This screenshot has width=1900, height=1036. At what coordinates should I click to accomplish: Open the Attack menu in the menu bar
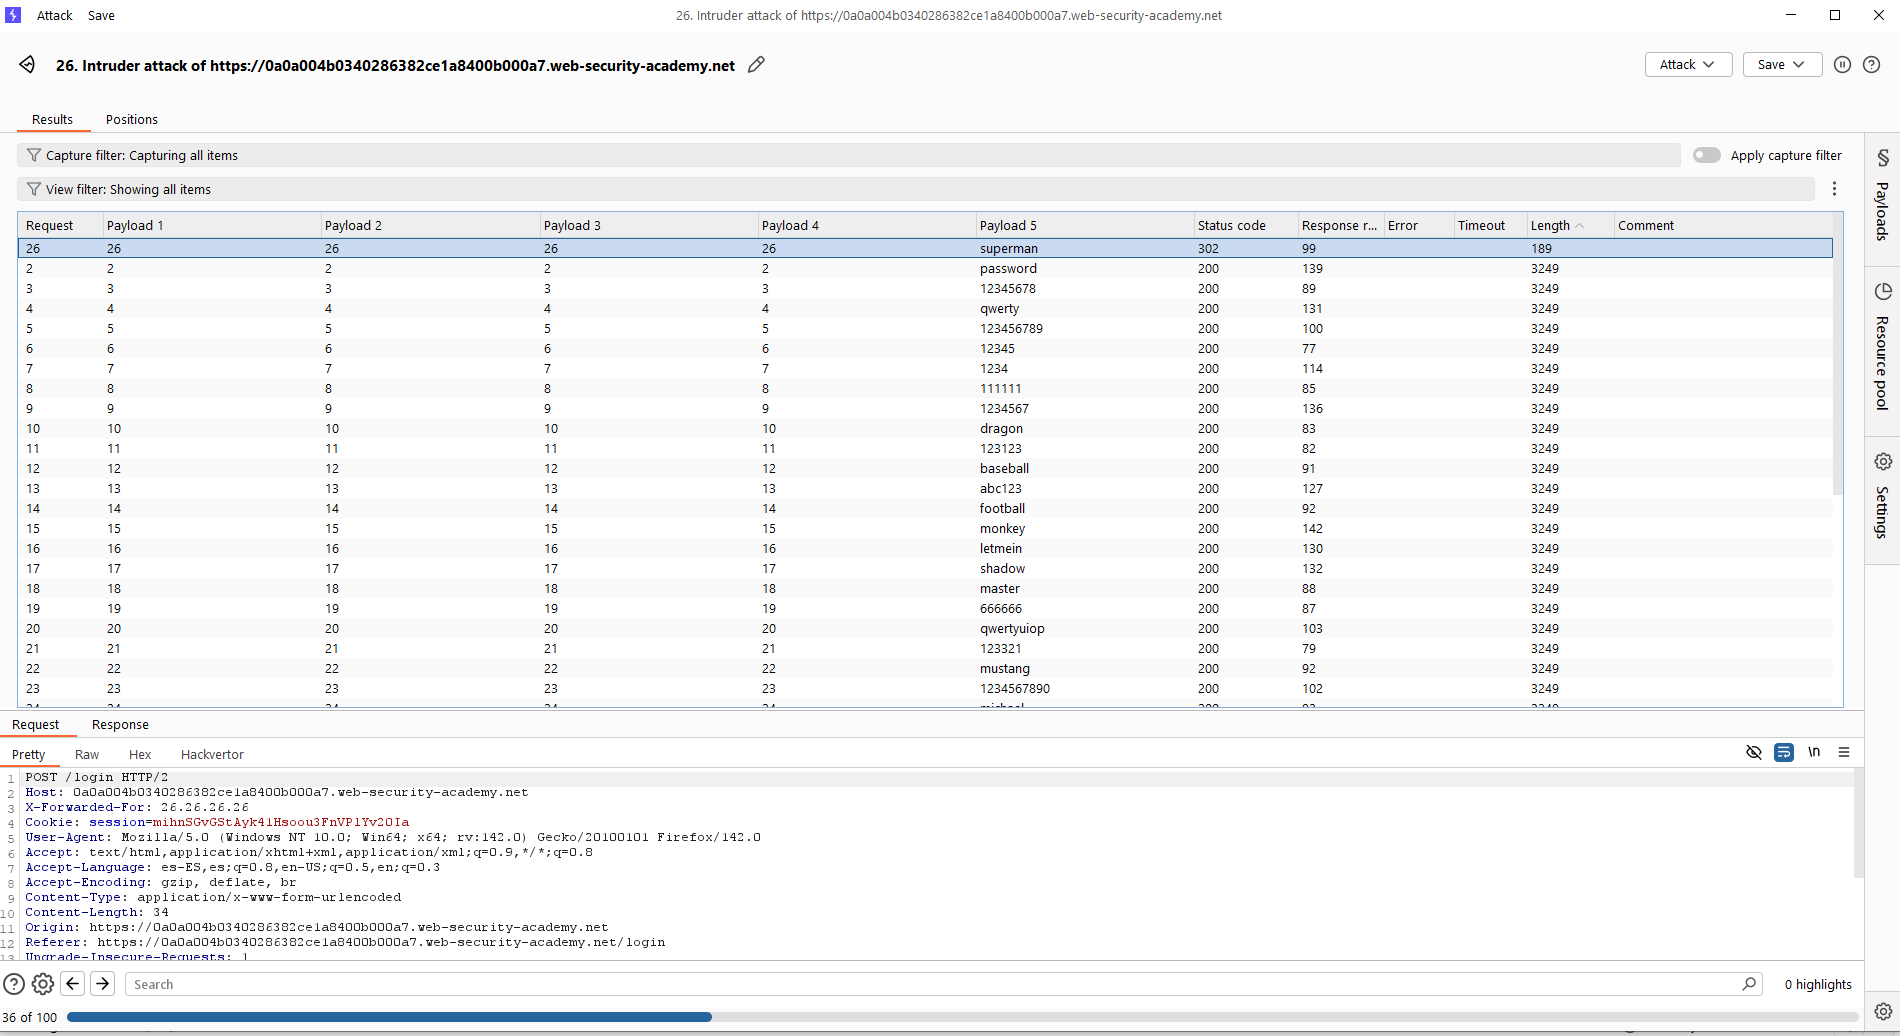[55, 15]
